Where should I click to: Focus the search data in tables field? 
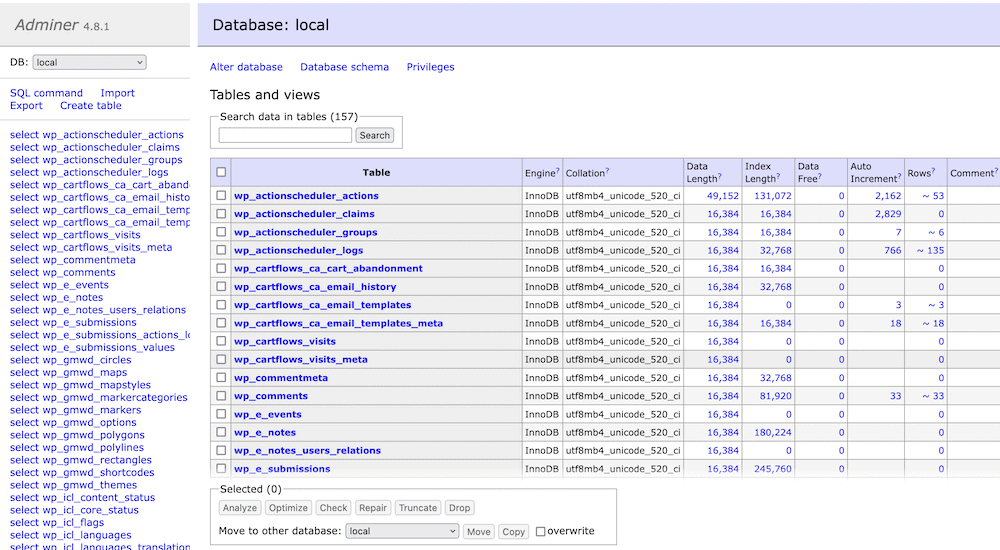point(285,135)
